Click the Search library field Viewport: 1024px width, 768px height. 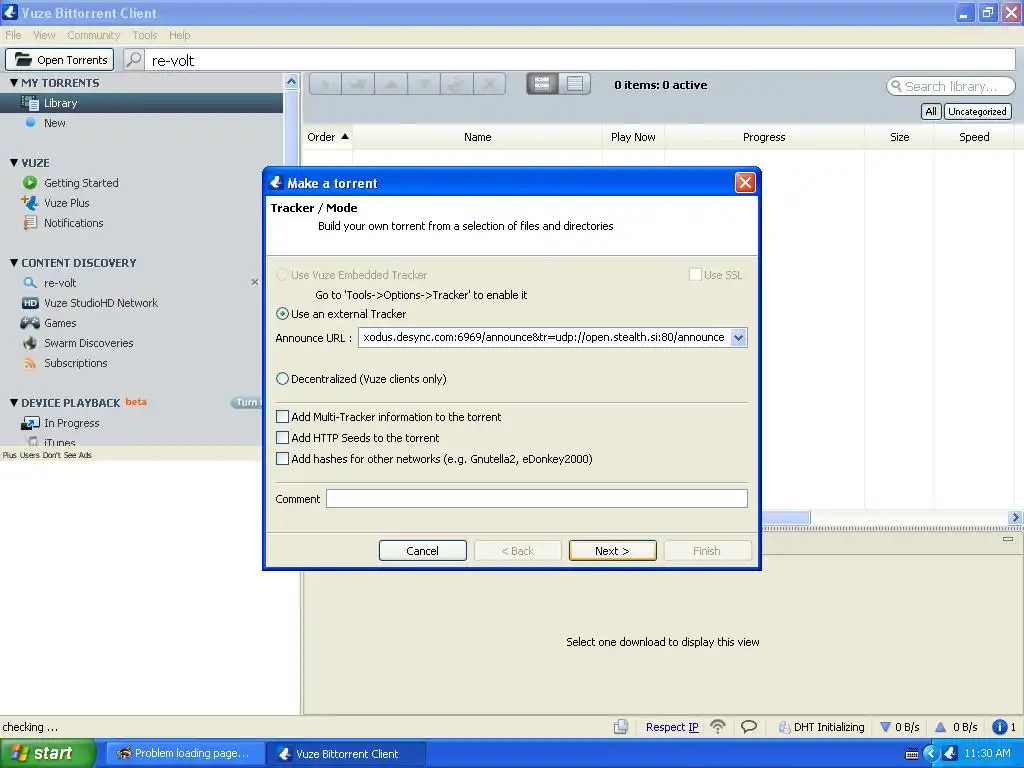(951, 86)
